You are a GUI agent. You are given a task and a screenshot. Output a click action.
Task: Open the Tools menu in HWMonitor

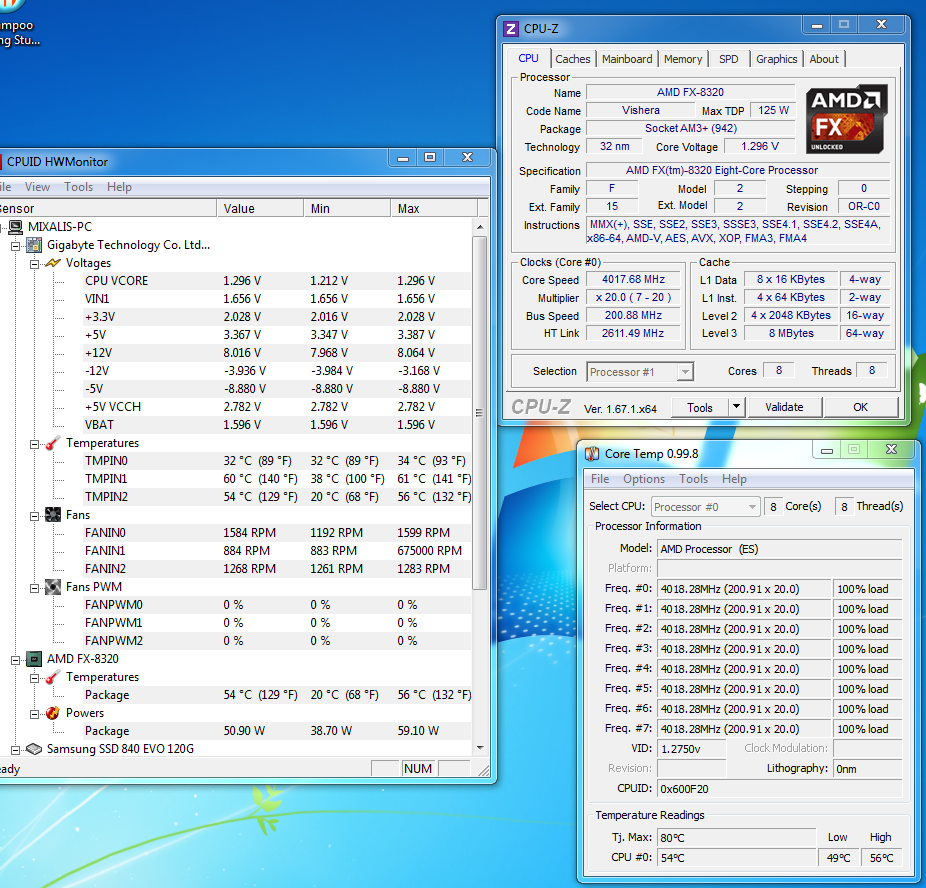click(79, 187)
